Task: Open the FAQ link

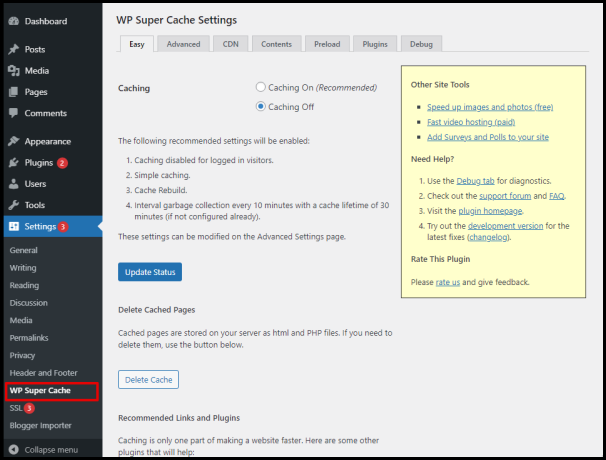Action: (557, 196)
